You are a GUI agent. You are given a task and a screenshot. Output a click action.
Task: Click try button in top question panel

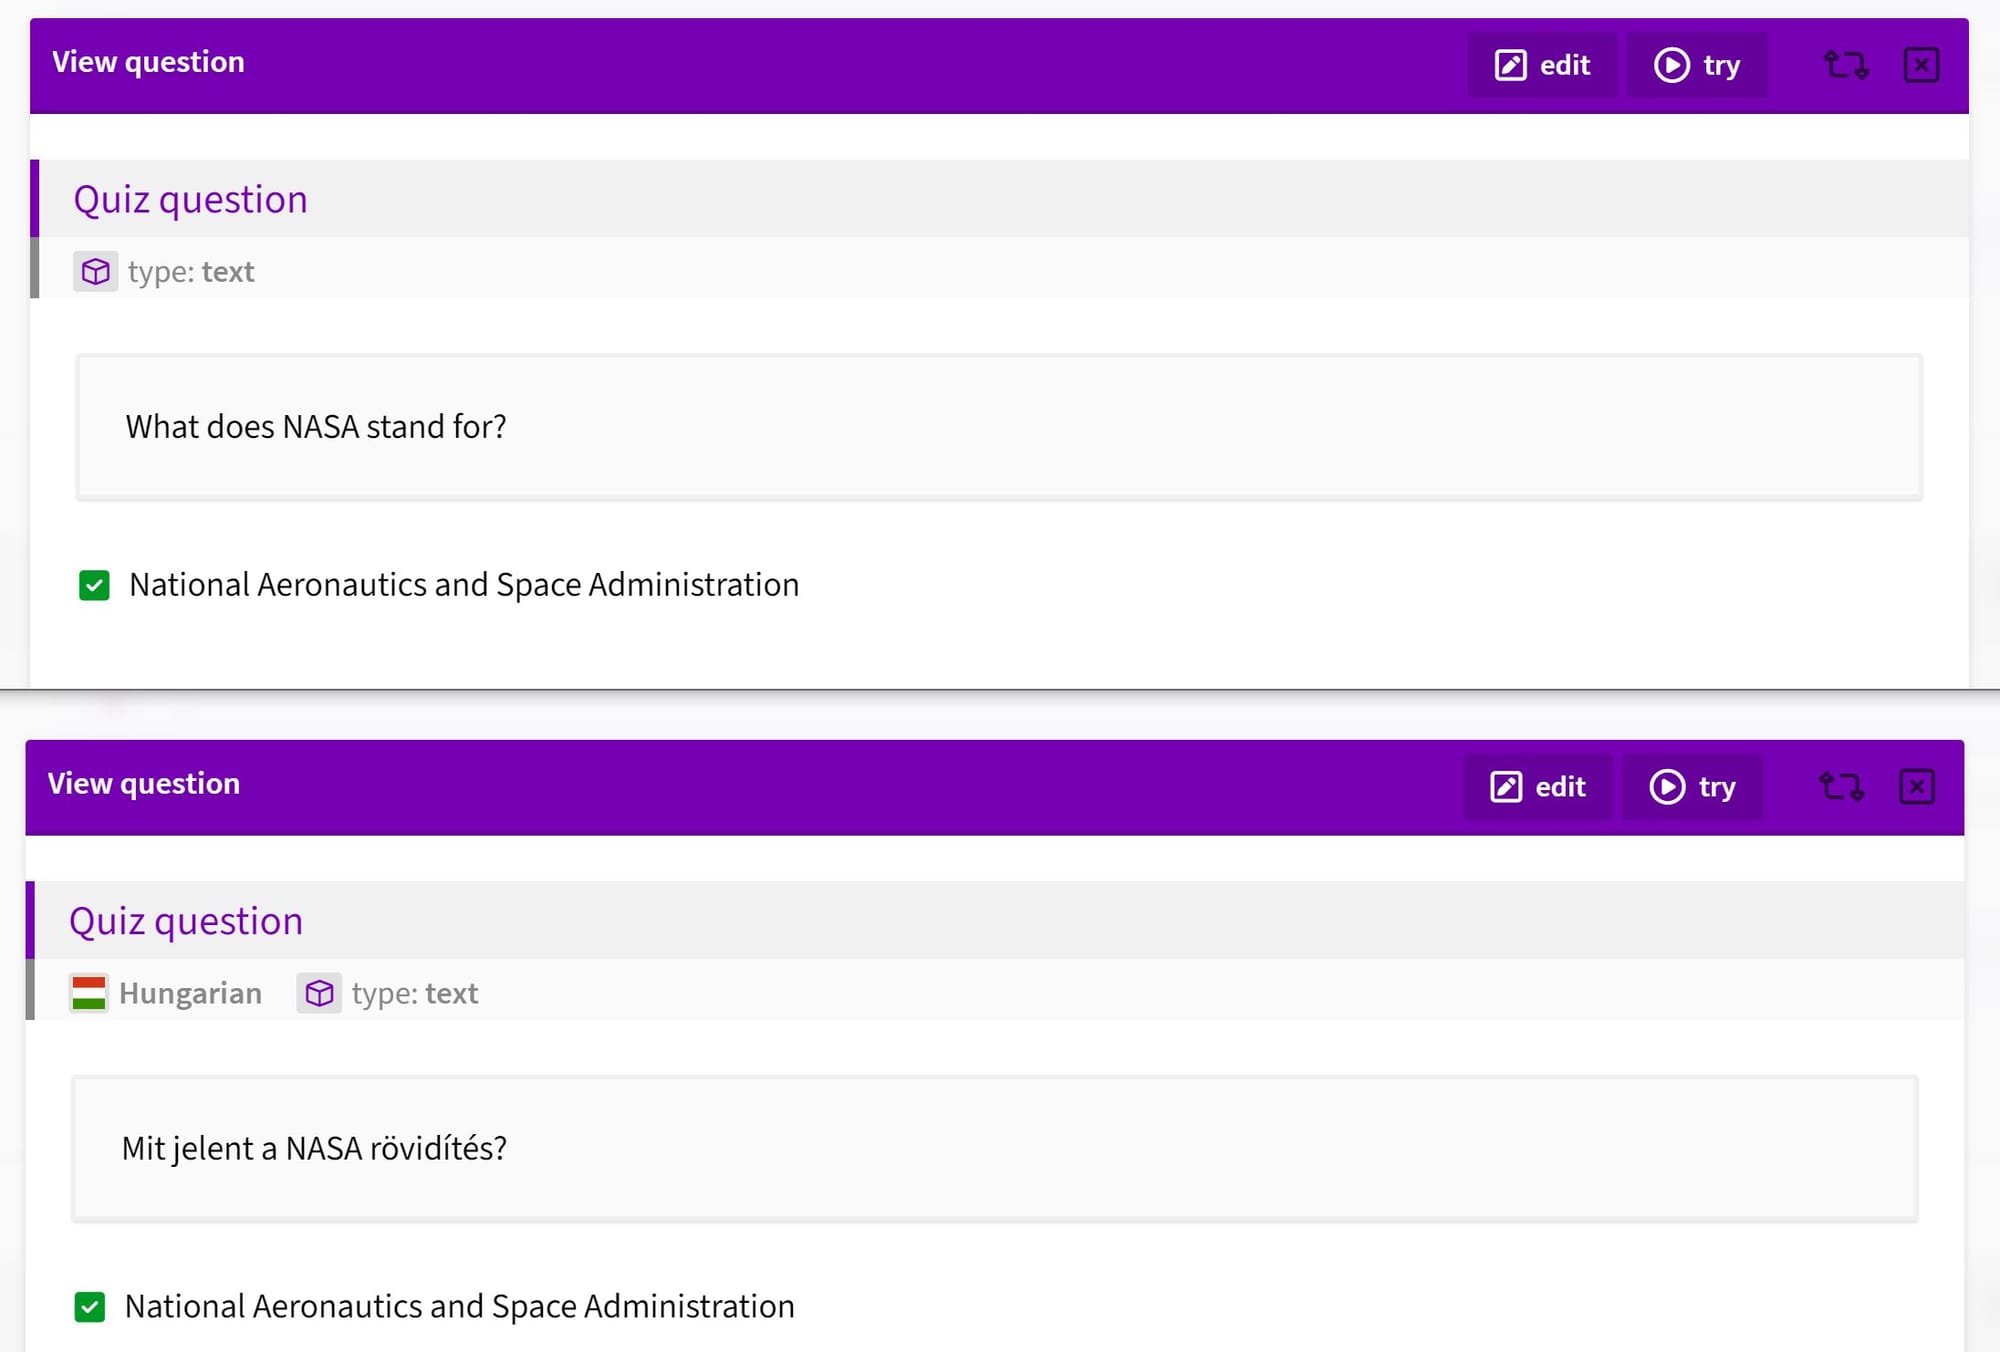[1697, 66]
